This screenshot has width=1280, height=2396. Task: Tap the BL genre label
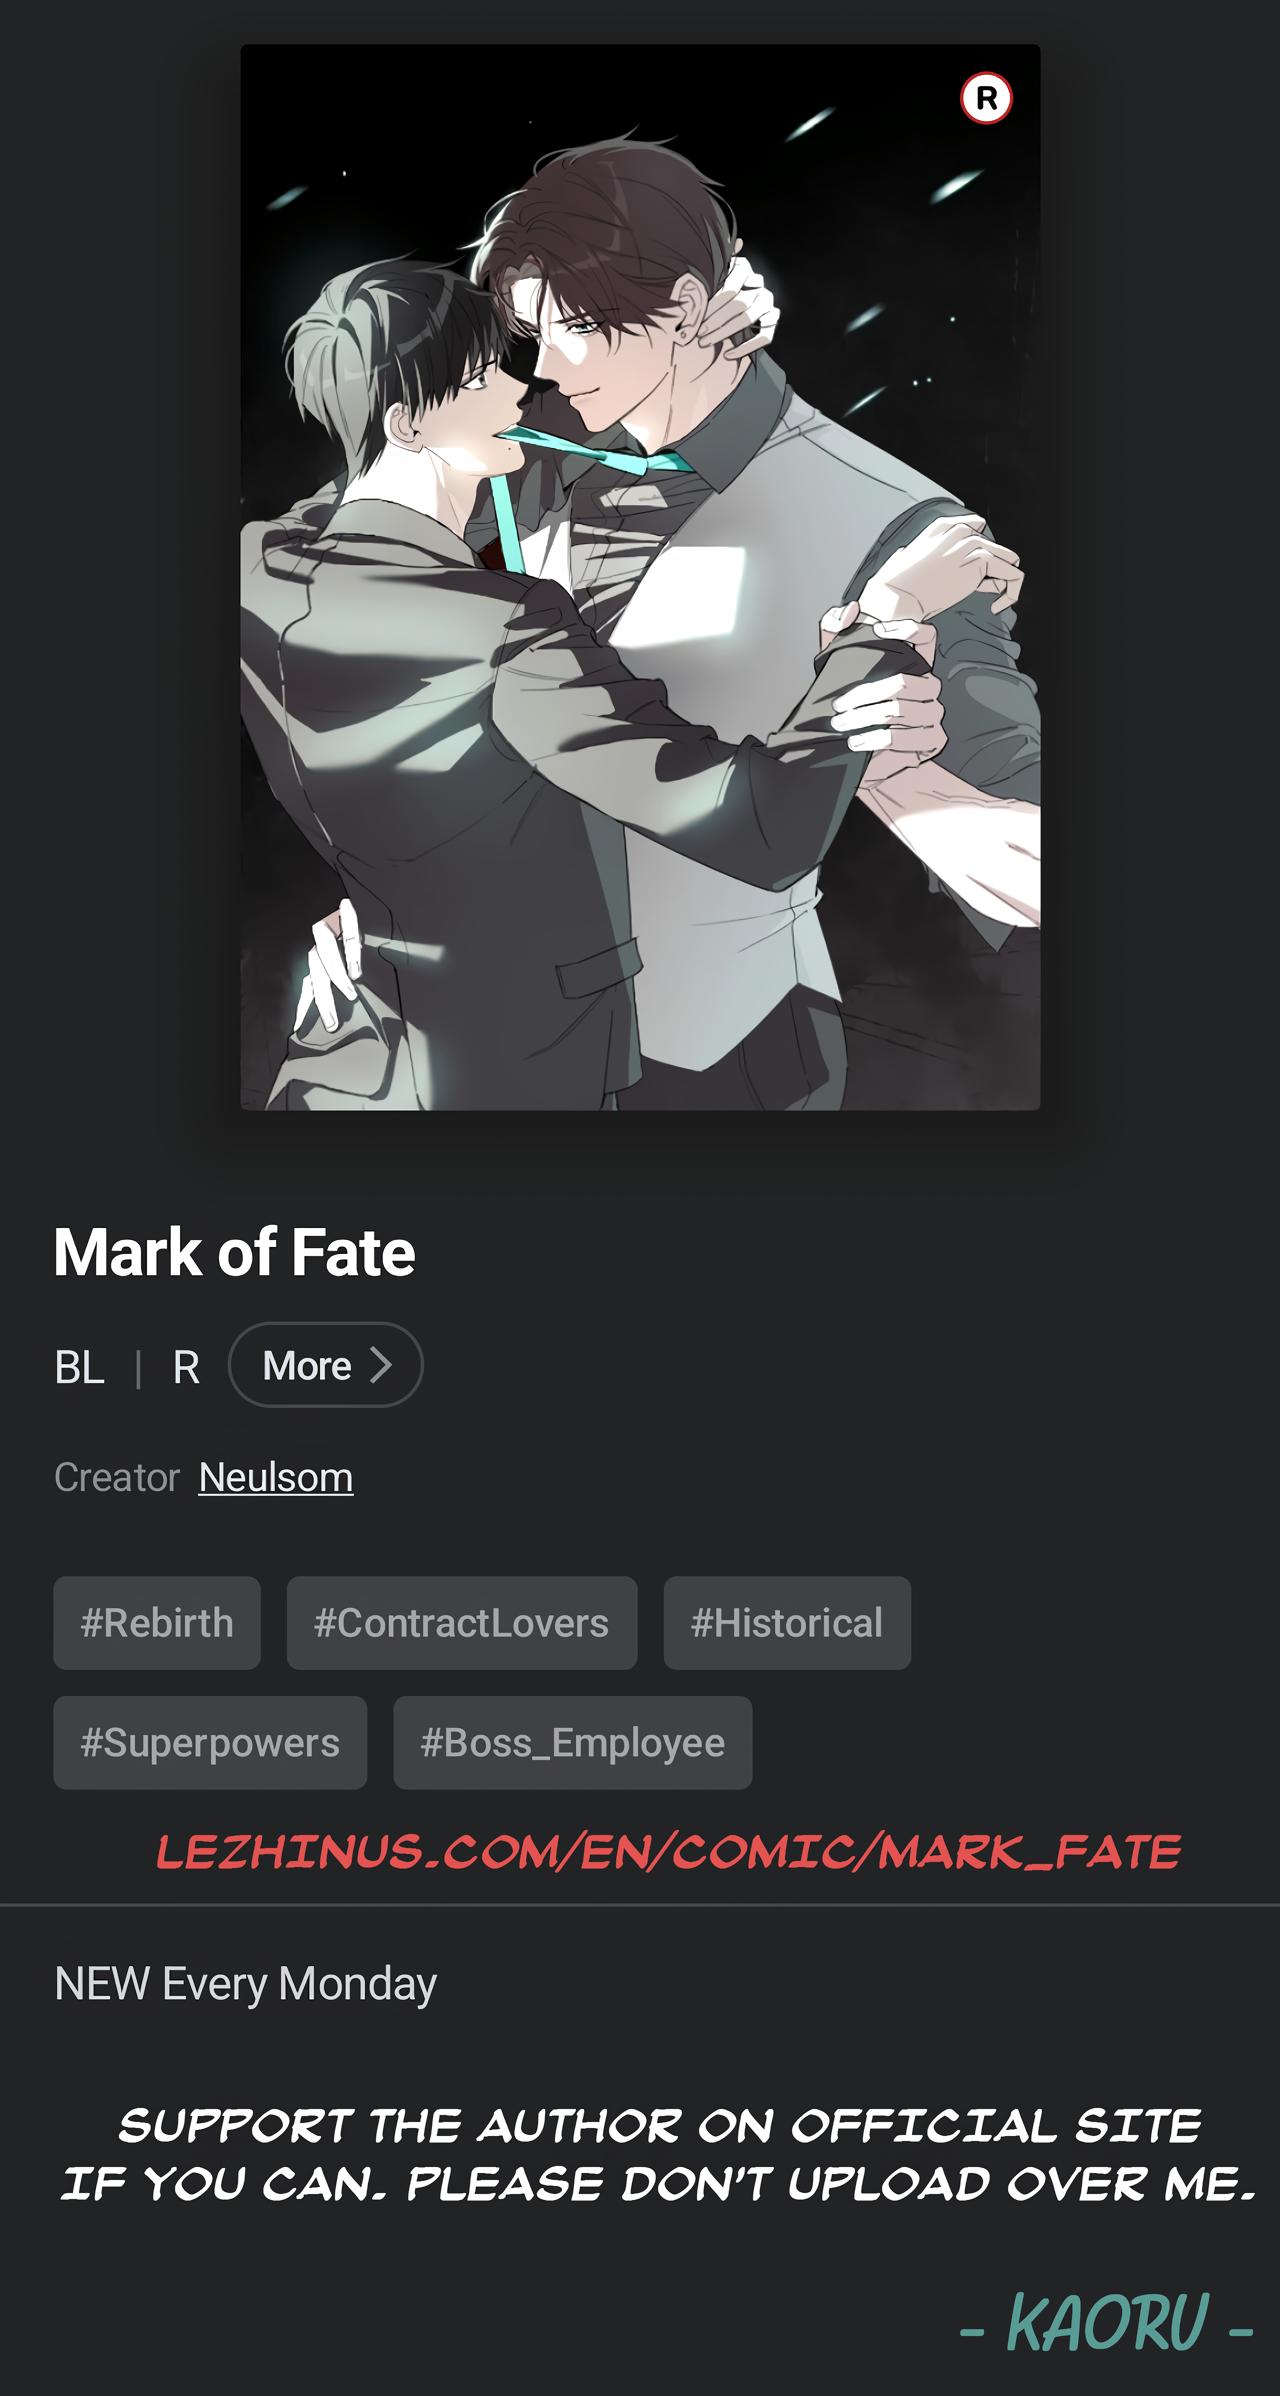point(79,1366)
